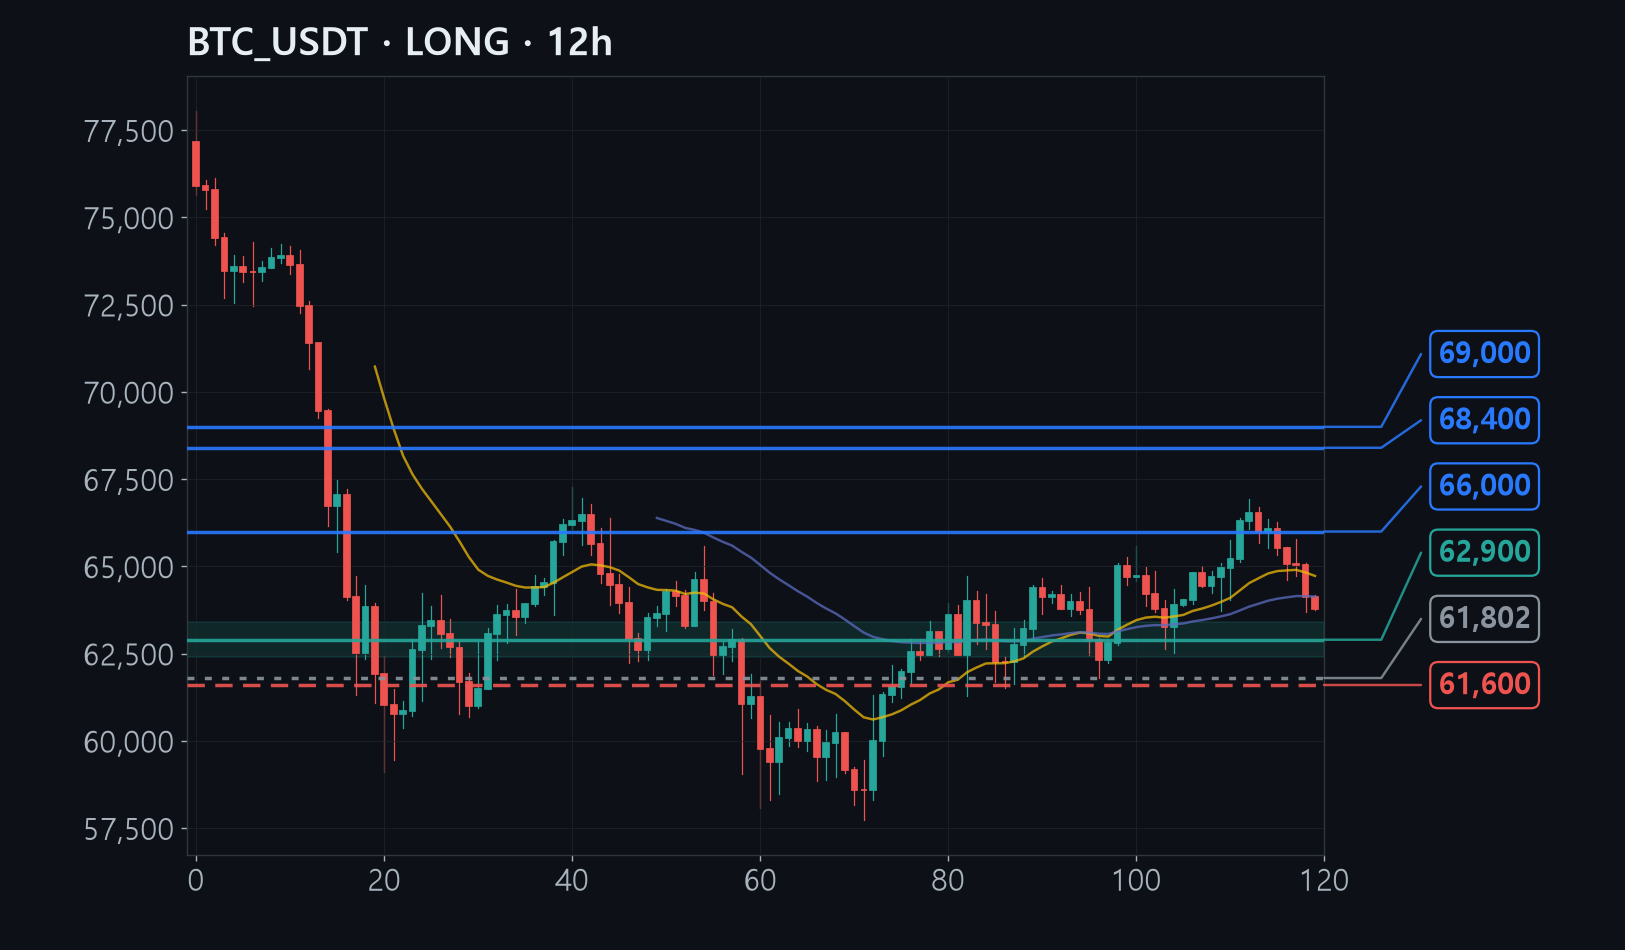Click the 60 x-axis tick label

pyautogui.click(x=760, y=881)
